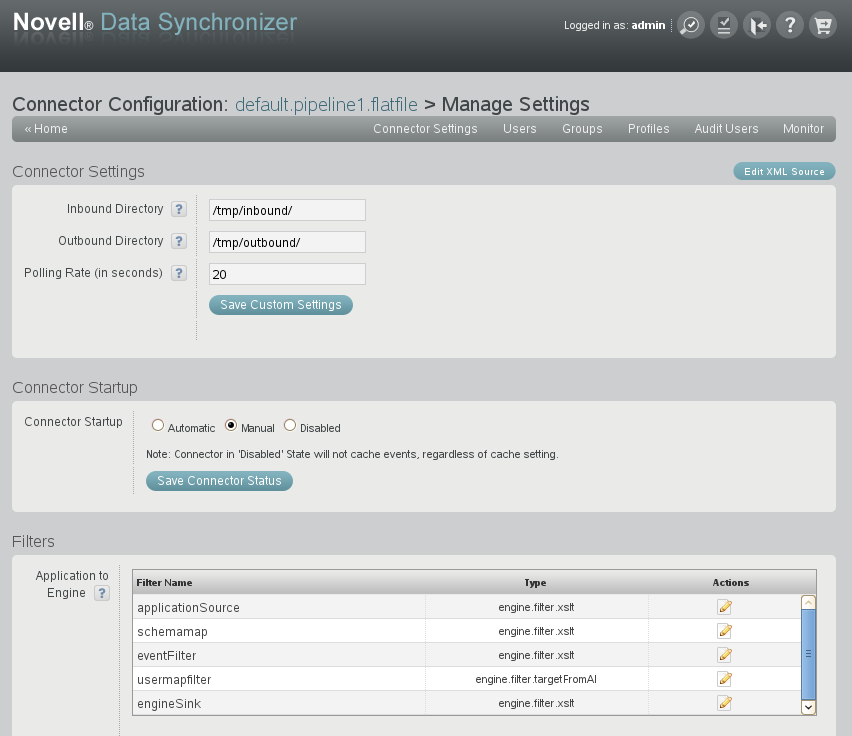
Task: Click the shopping cart icon in header
Action: (x=822, y=25)
